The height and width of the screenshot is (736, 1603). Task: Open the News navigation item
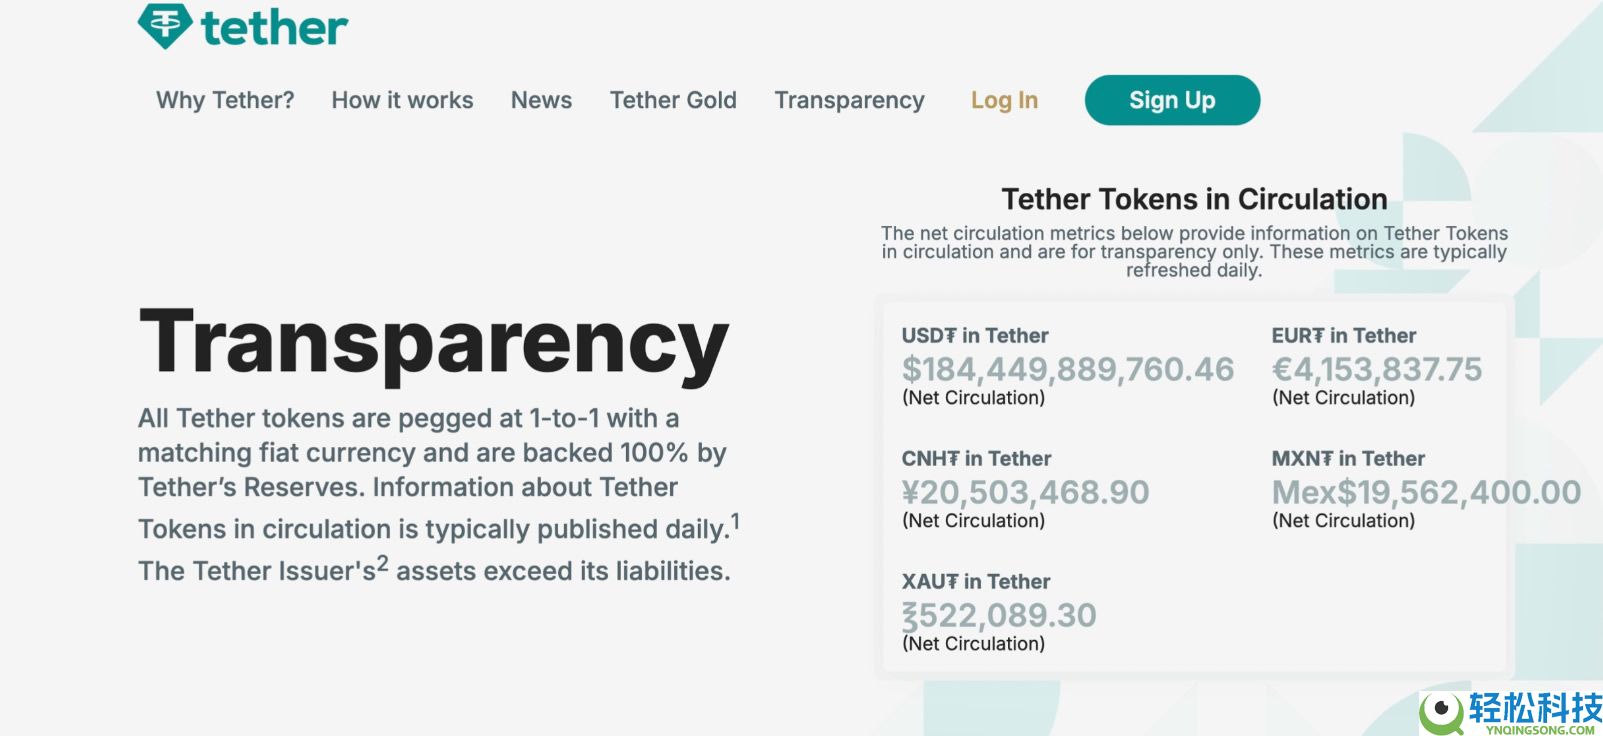point(541,100)
